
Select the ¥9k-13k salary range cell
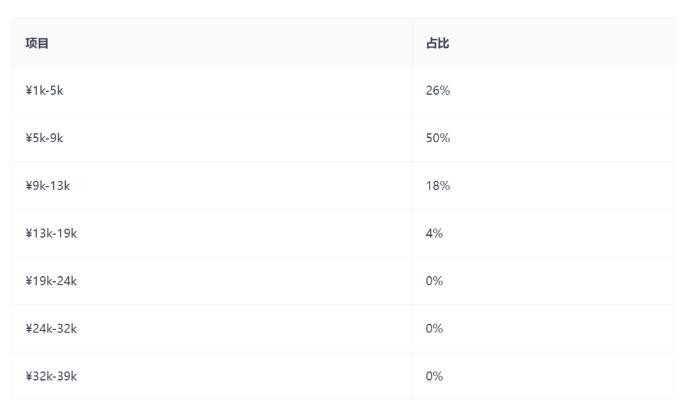coord(48,185)
